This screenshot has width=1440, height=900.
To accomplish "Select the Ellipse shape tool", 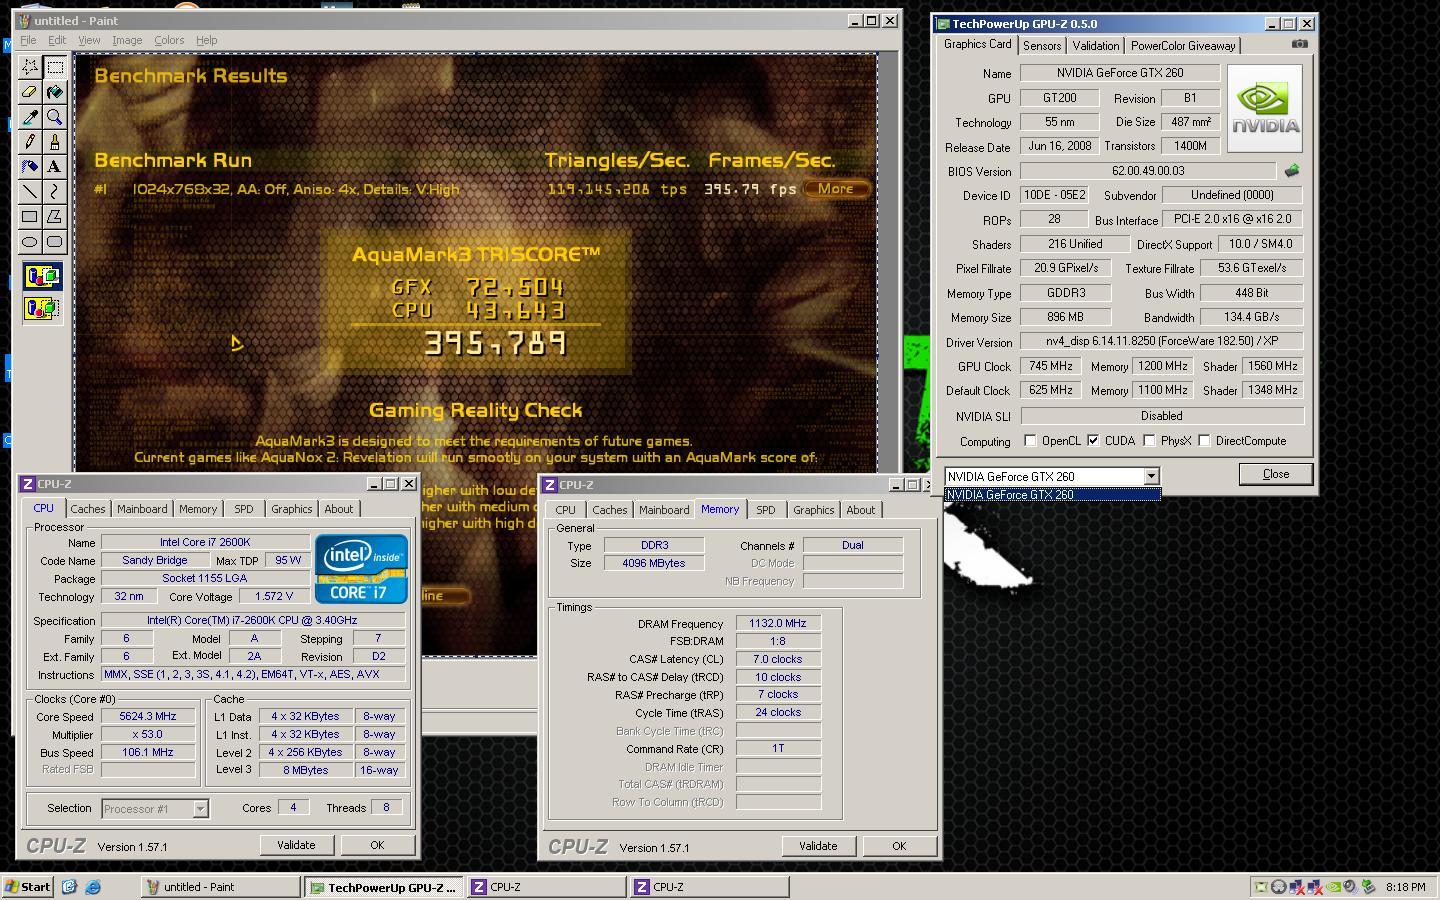I will pos(30,241).
